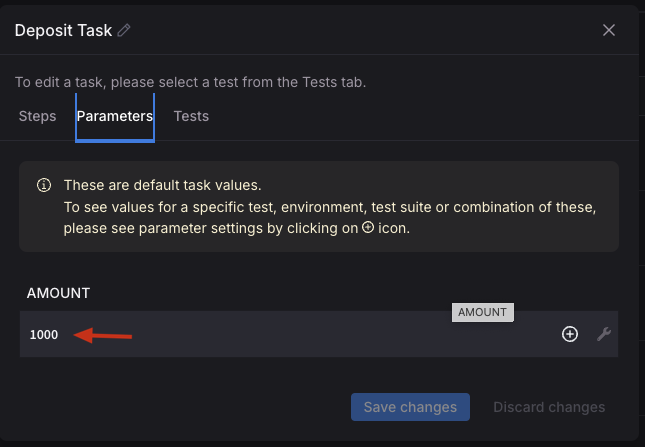Click the wrench icon in the AMOUNT row
The width and height of the screenshot is (645, 447).
tap(603, 334)
